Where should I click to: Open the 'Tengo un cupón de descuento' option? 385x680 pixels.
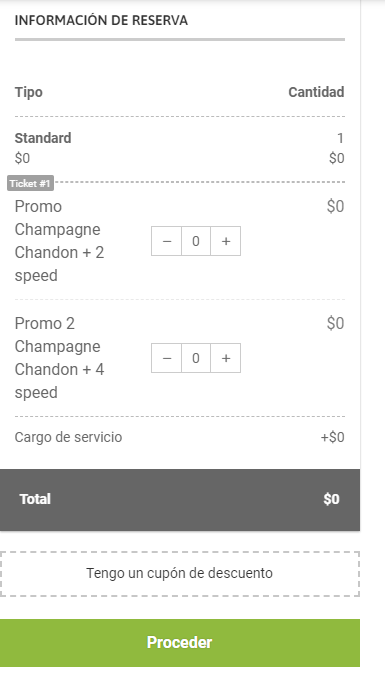point(180,574)
